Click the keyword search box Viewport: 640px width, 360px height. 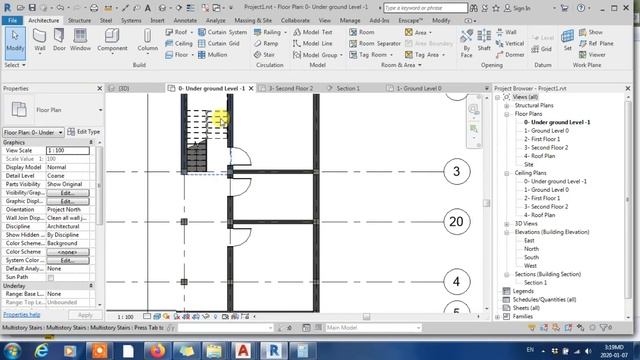point(425,8)
